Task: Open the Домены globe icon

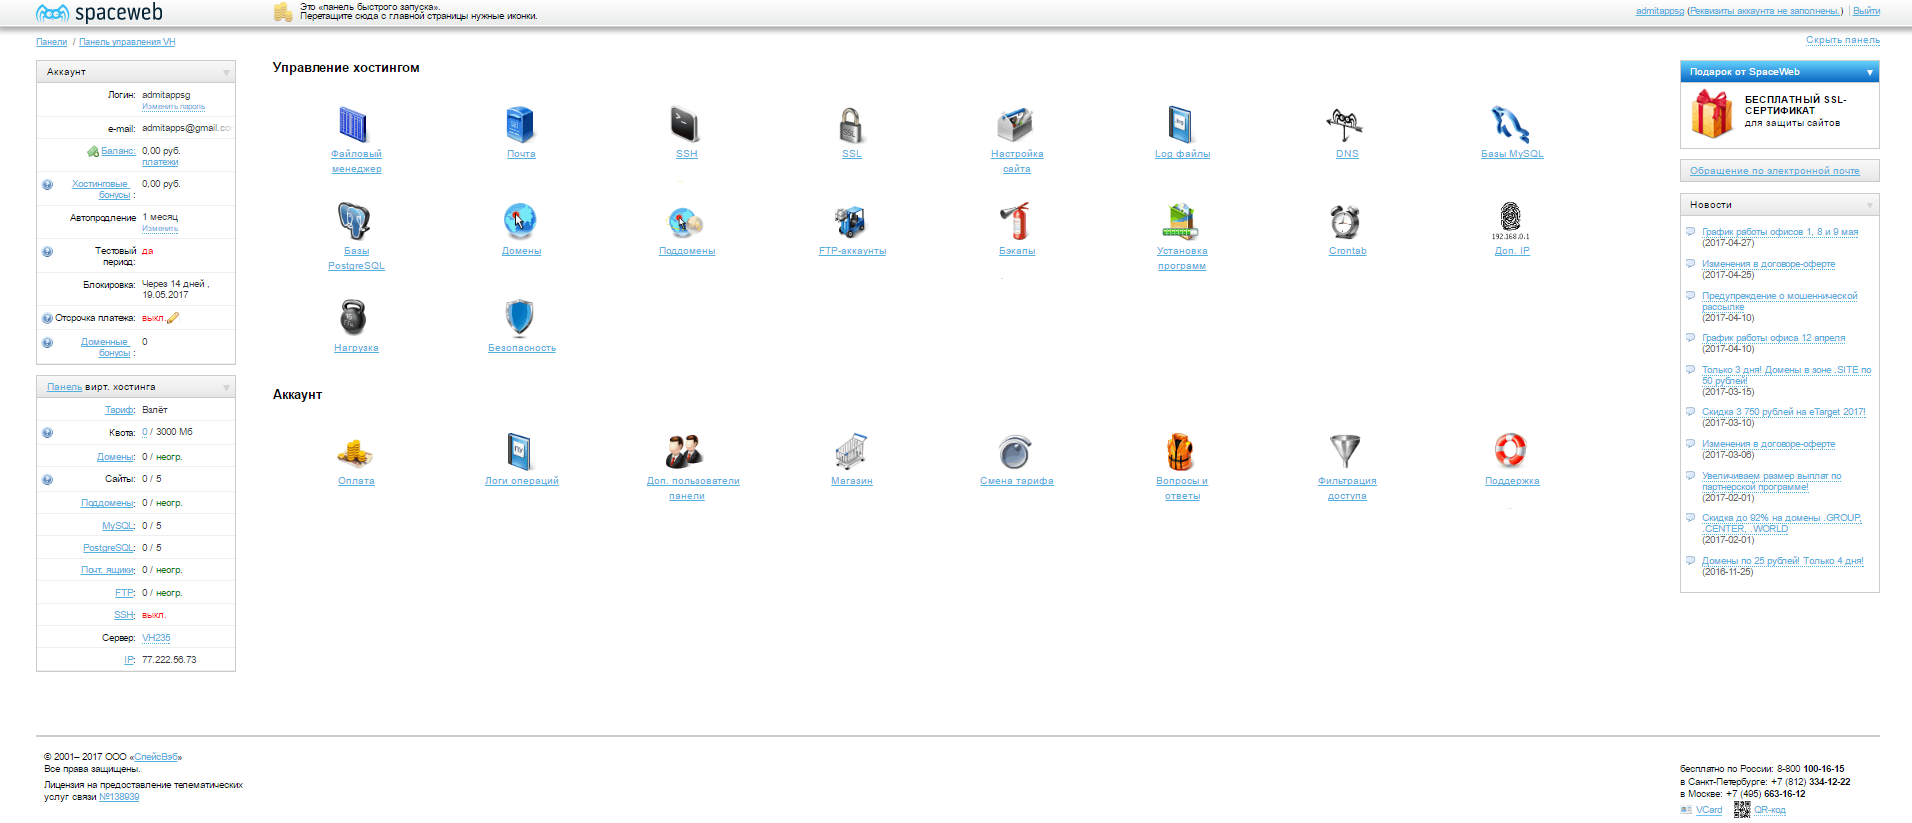Action: coord(520,222)
